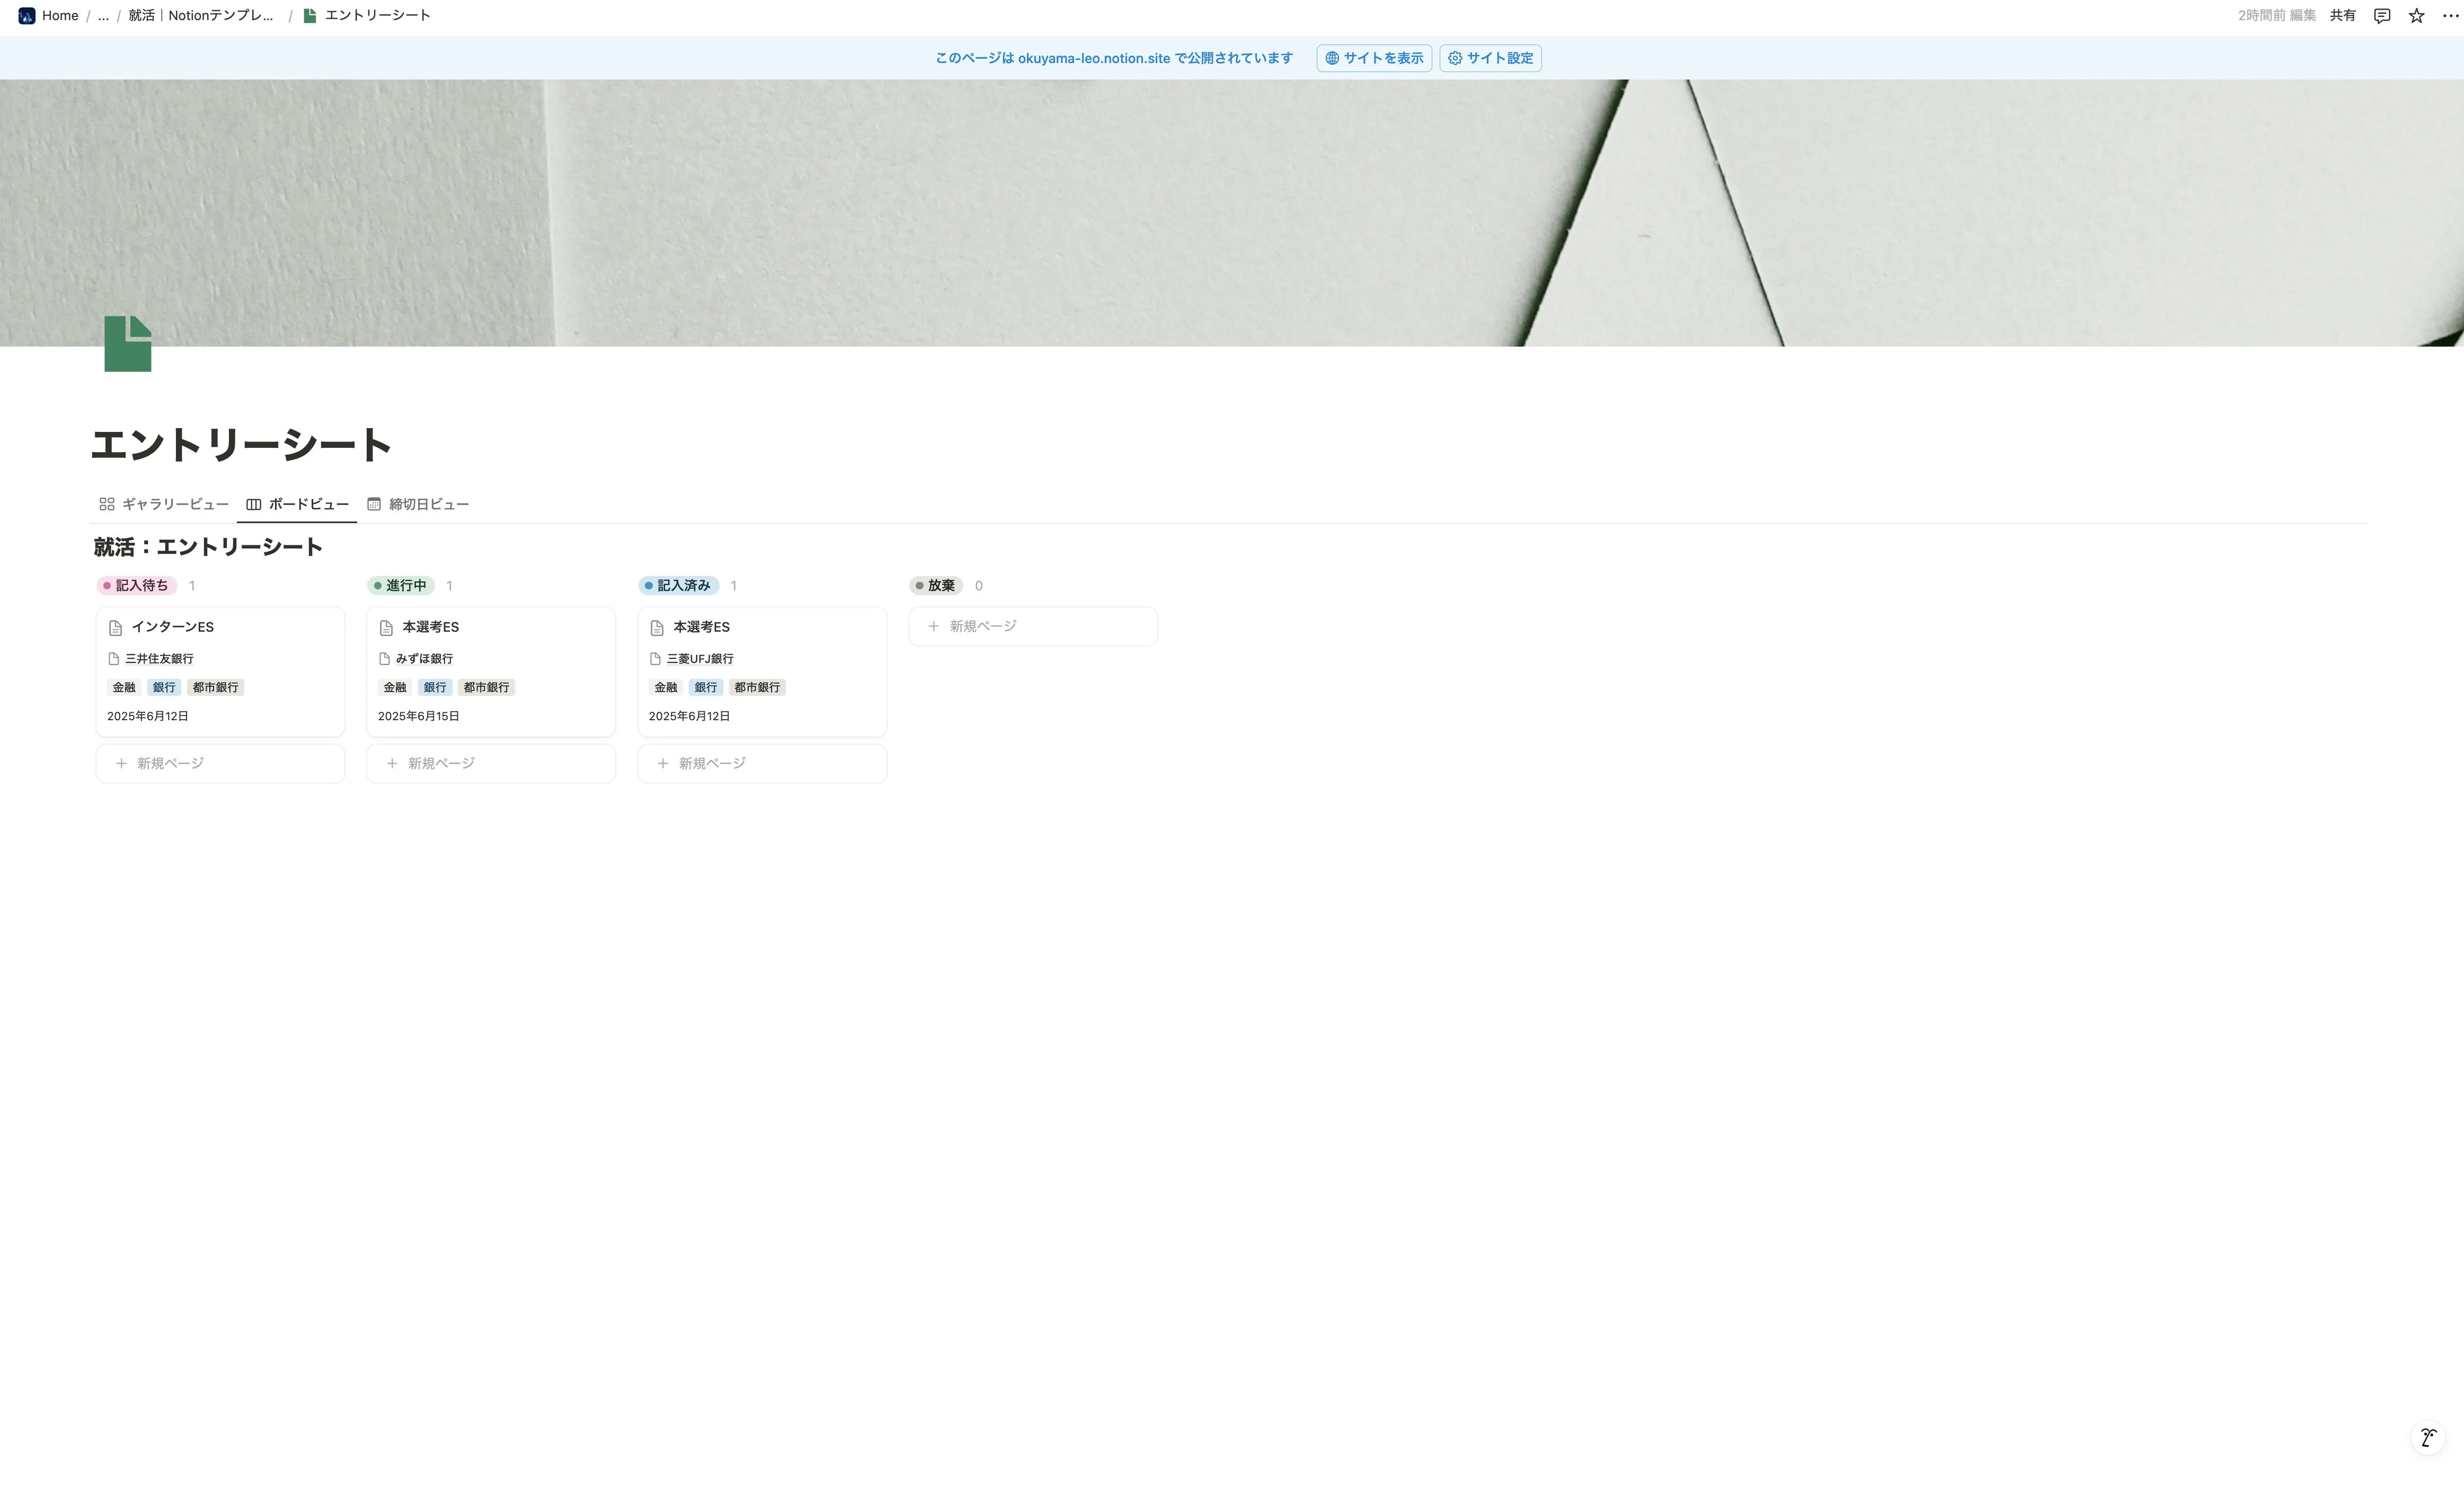
Task: Expand the ... breadcrumb ellipsis
Action: coord(103,15)
